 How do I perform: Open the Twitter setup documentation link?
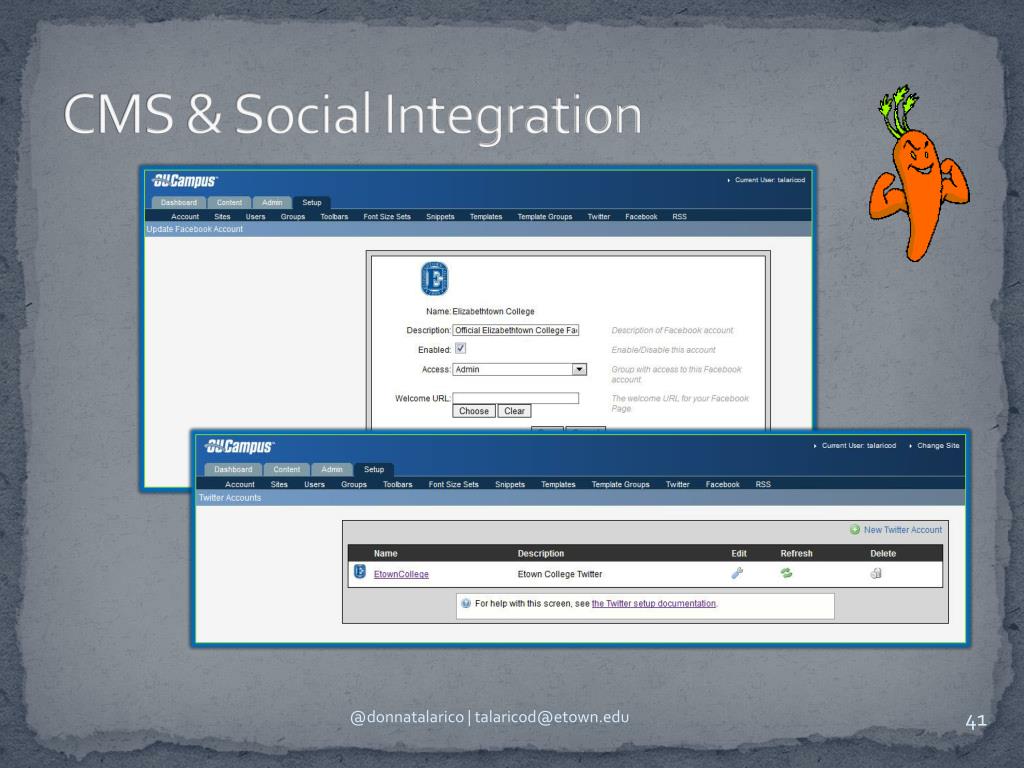pyautogui.click(x=654, y=603)
